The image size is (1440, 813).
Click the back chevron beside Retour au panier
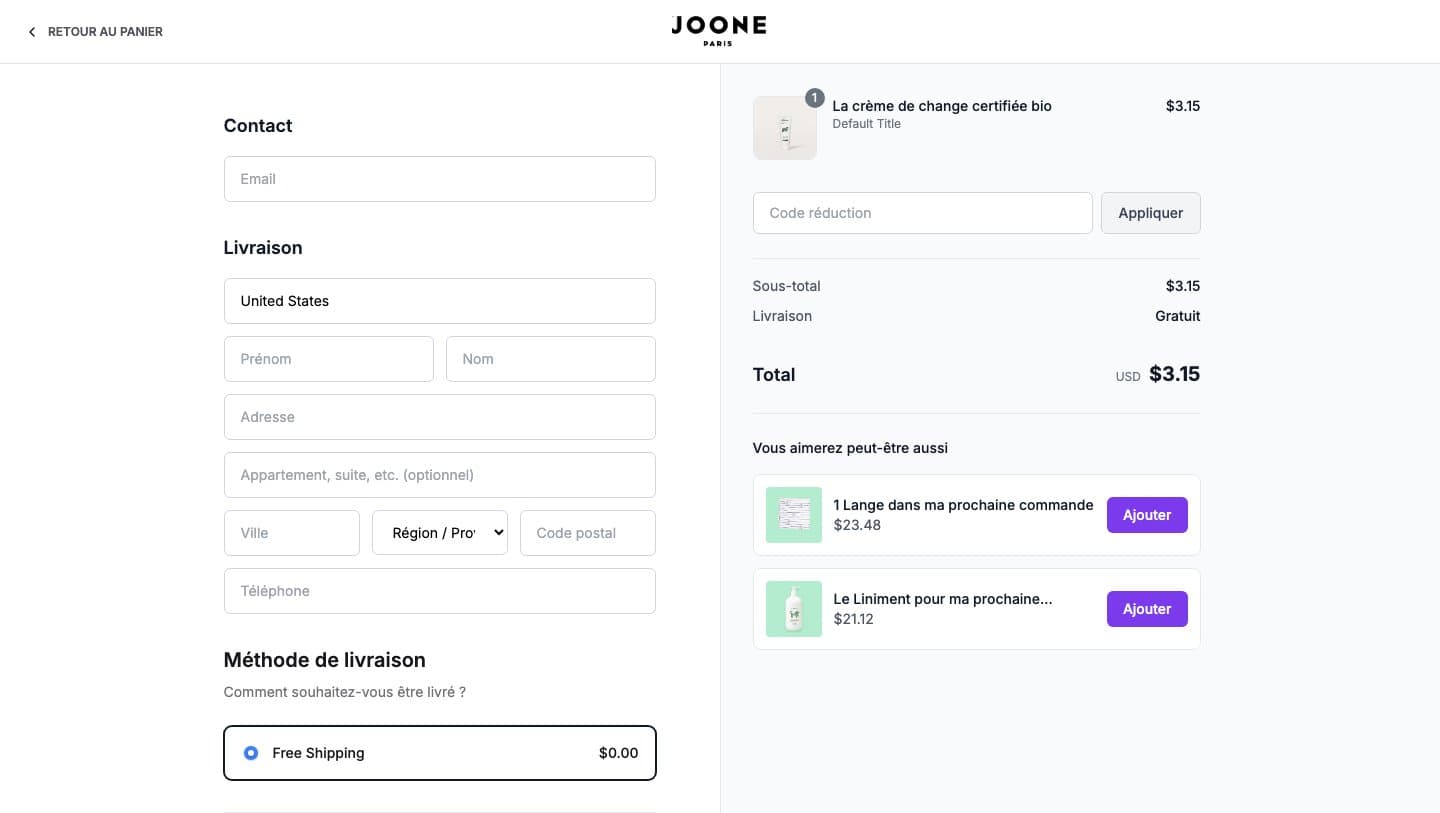pyautogui.click(x=32, y=32)
